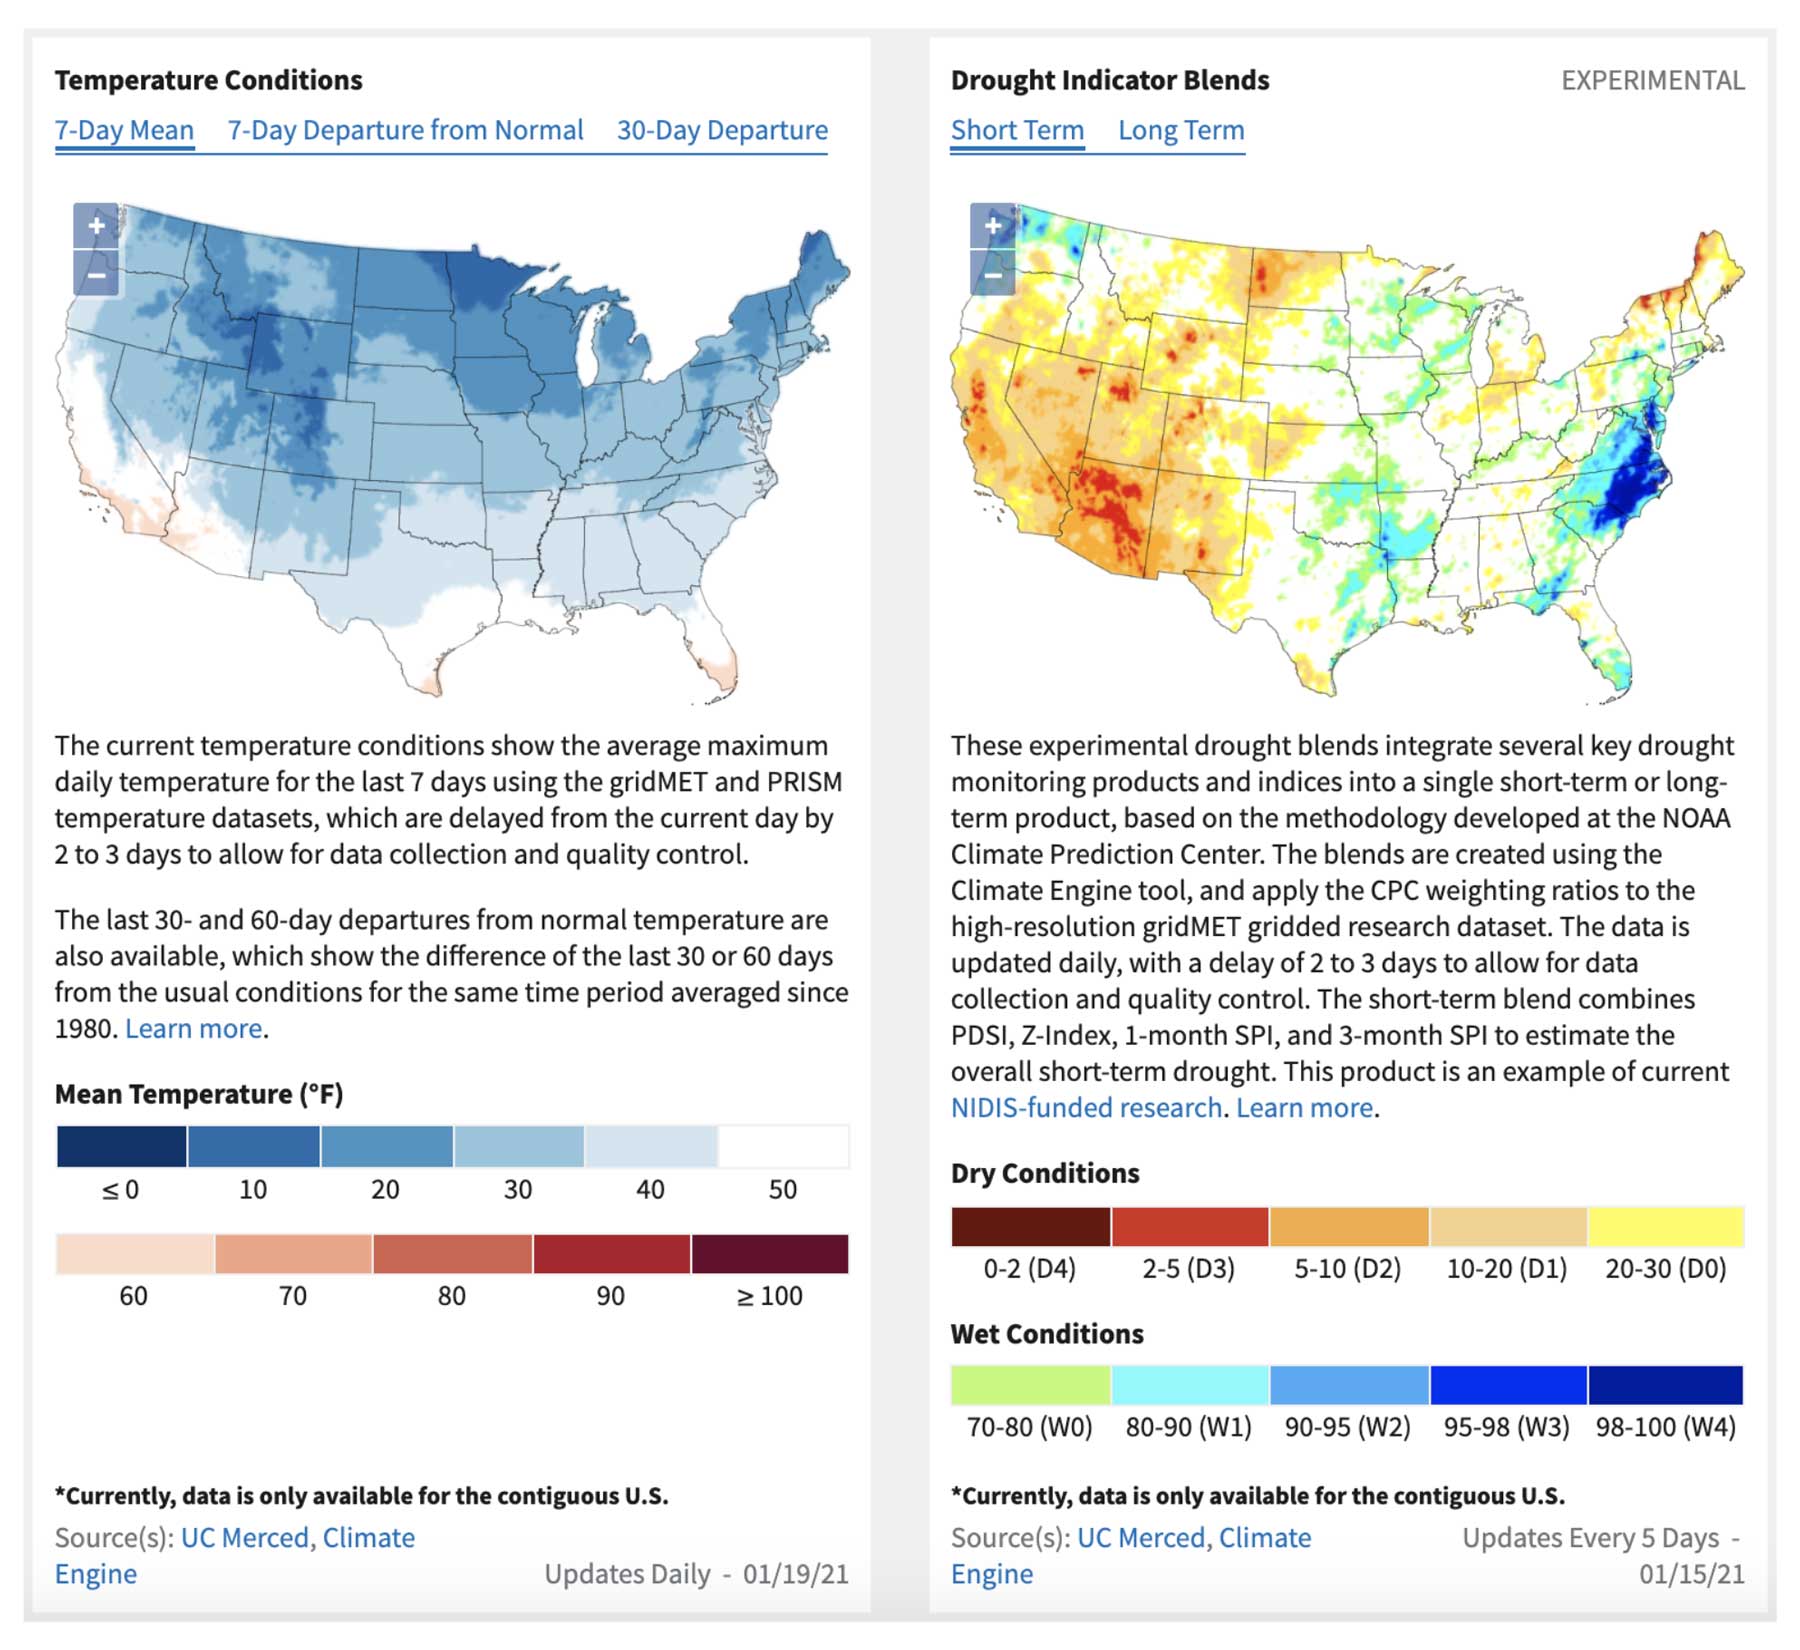Open Climate Engine source under Drought Blends
This screenshot has width=1800, height=1650.
[x=1131, y=1555]
